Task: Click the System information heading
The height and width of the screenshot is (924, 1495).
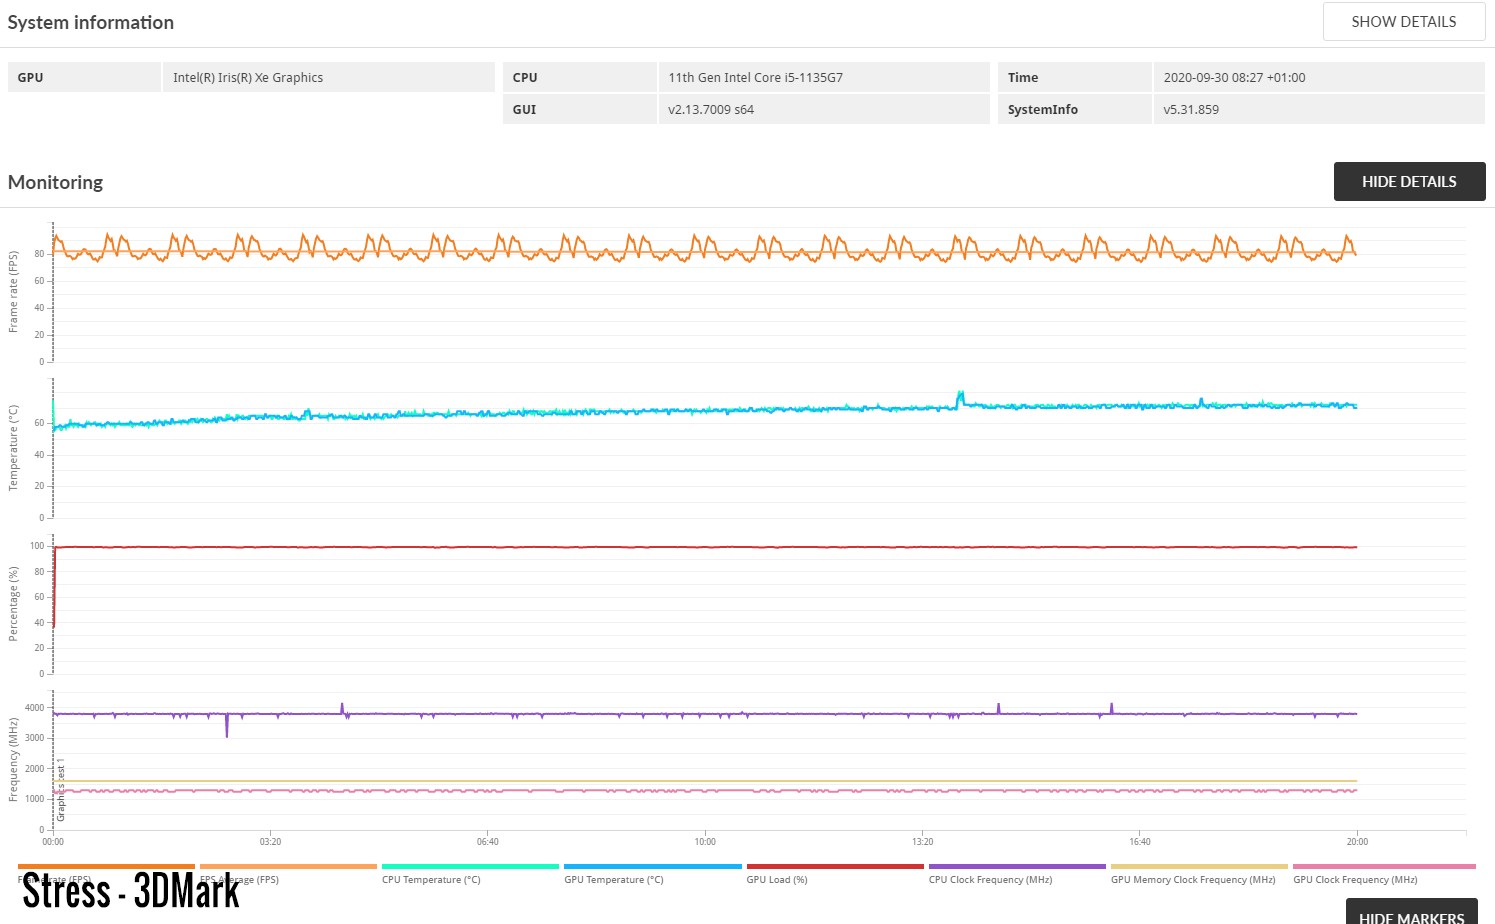Action: coord(91,23)
